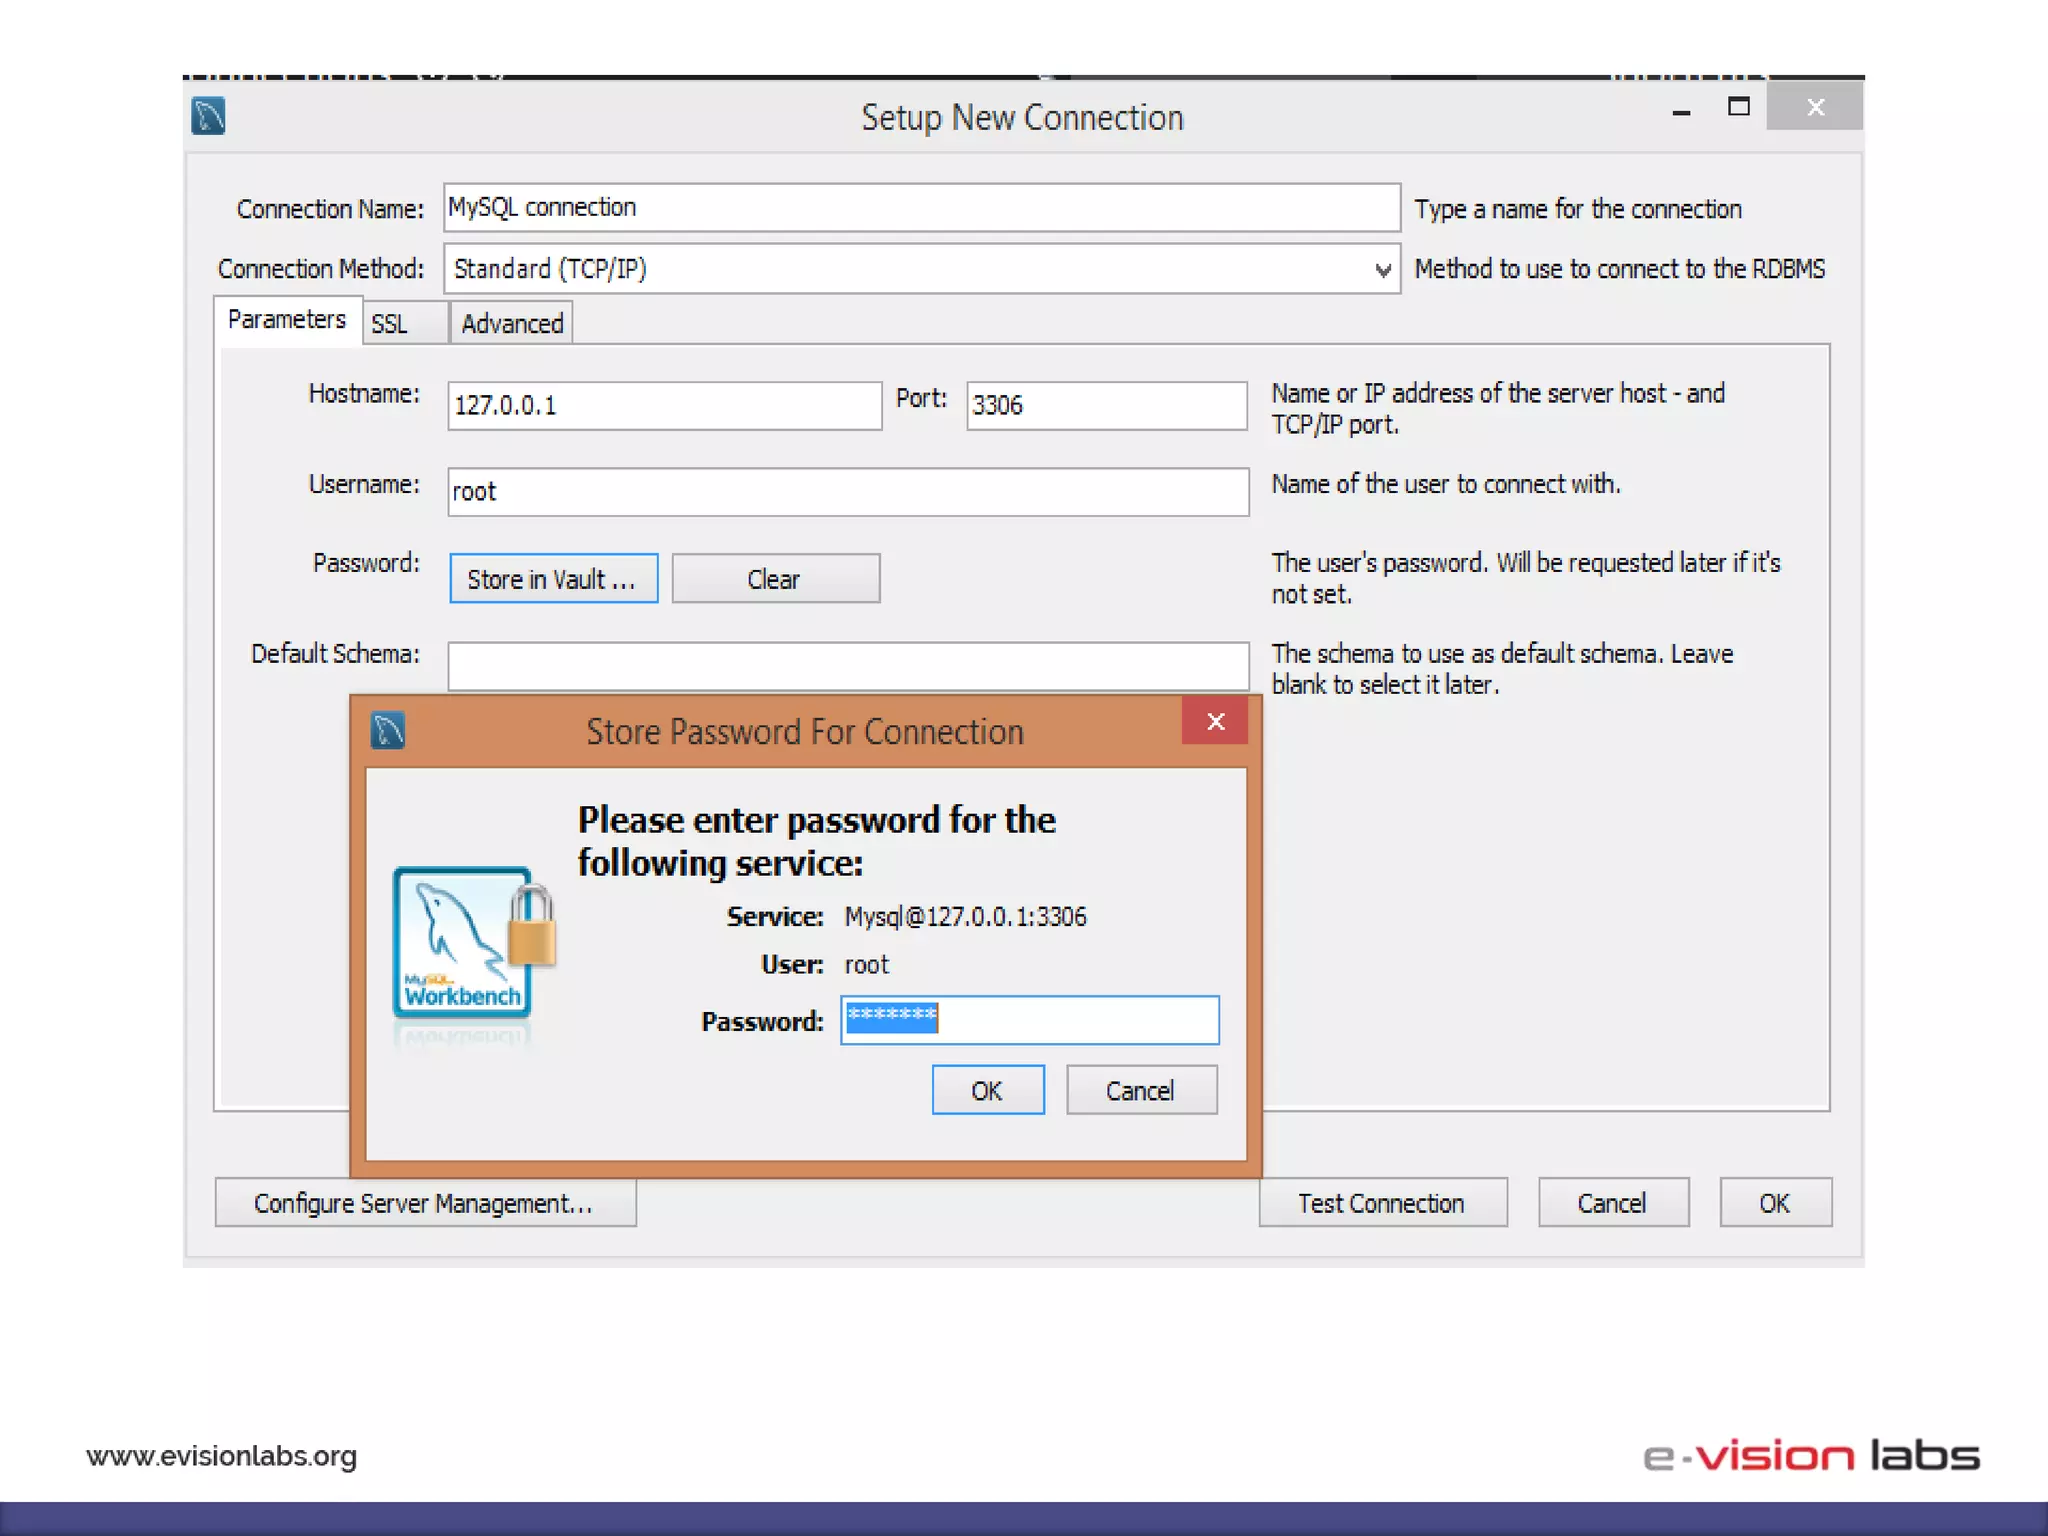Open the Advanced tab
The image size is (2048, 1536).
[x=512, y=324]
